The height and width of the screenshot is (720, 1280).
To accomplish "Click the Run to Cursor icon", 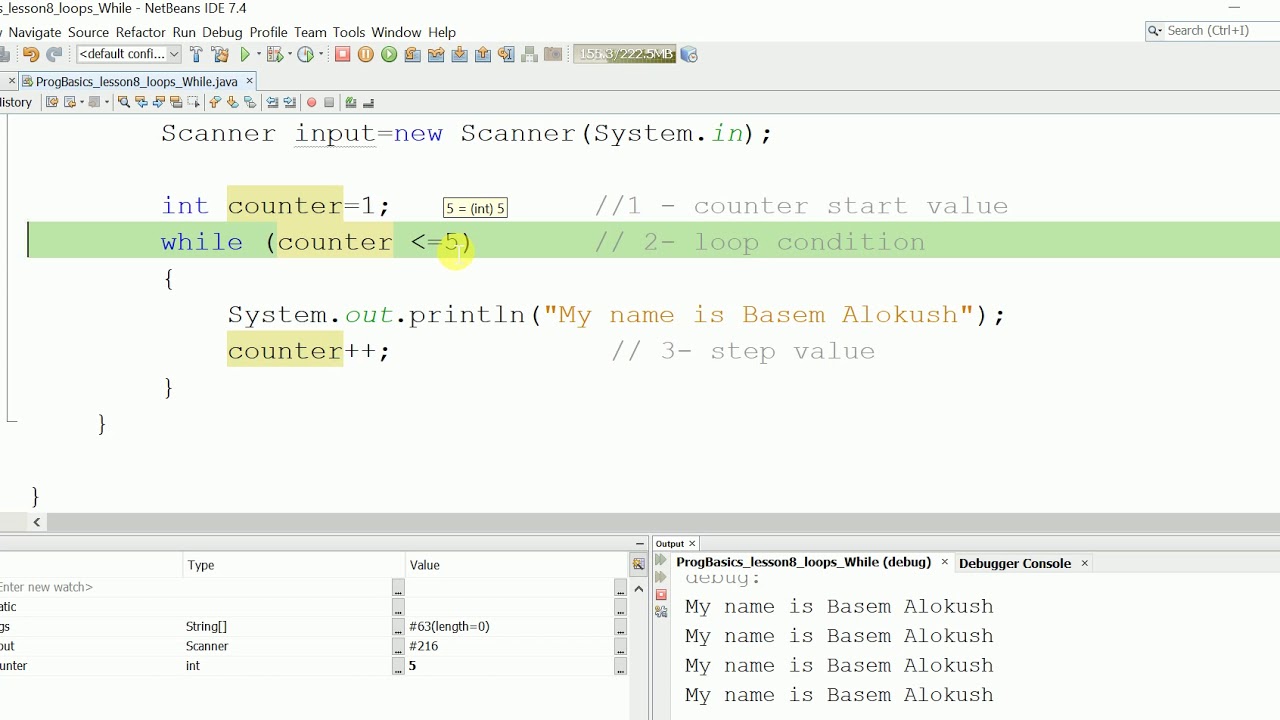I will [506, 54].
